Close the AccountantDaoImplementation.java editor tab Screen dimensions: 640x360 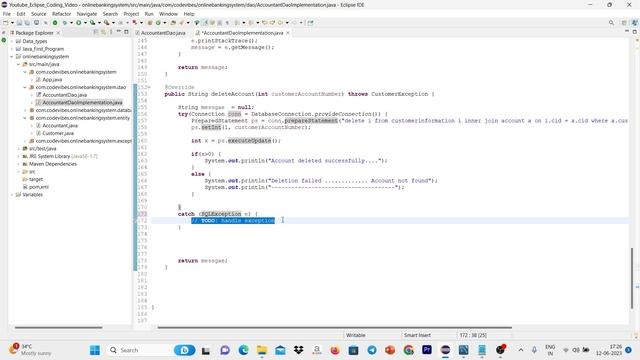pyautogui.click(x=288, y=33)
